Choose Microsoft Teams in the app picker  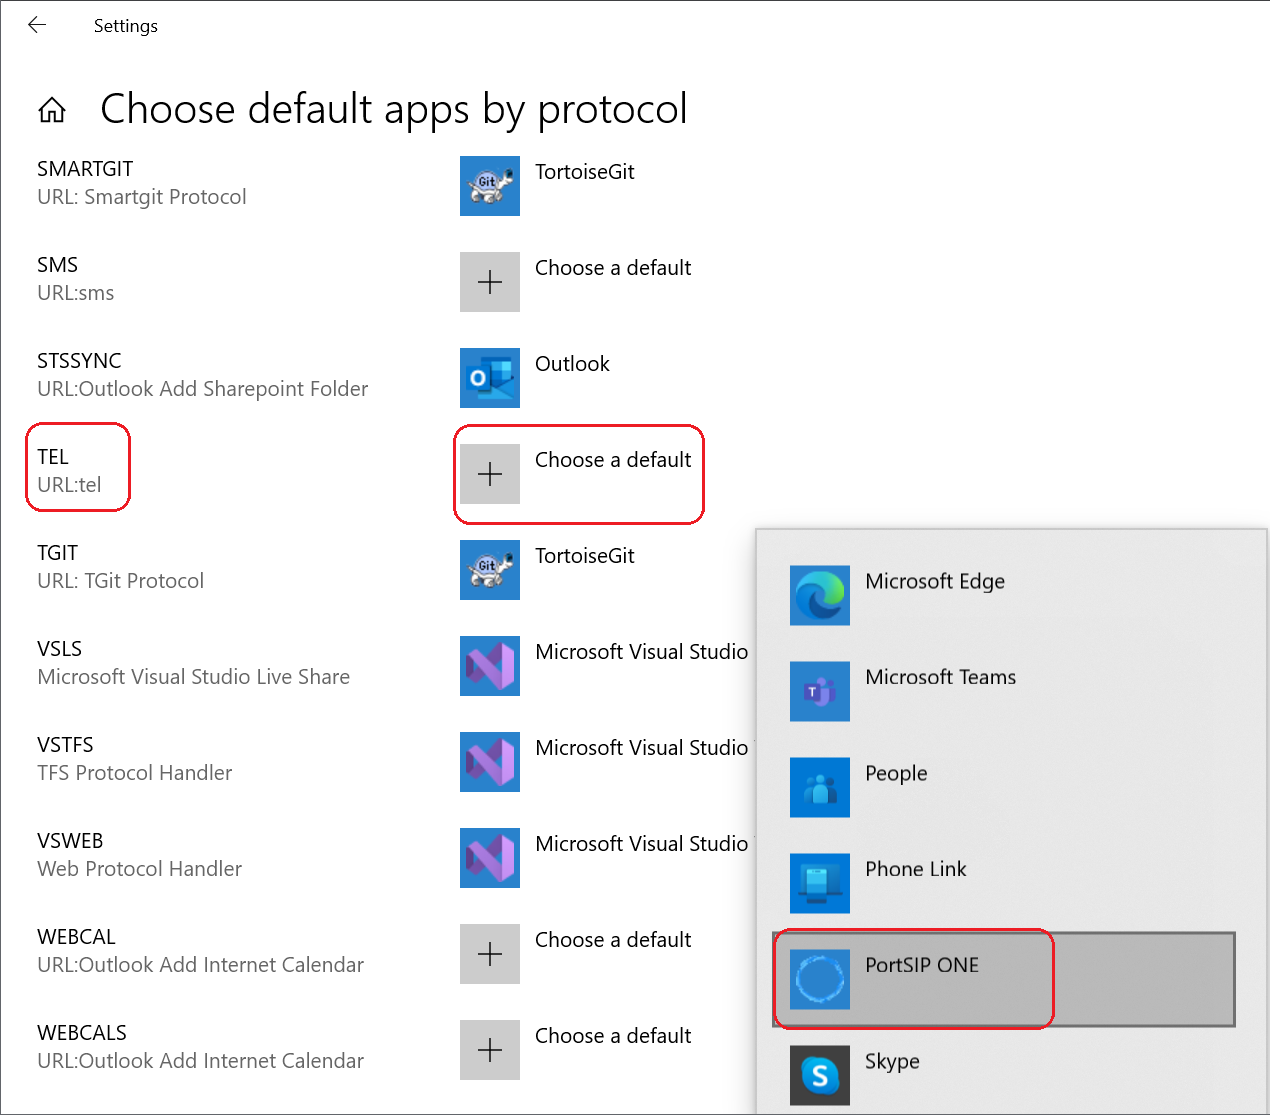click(x=940, y=678)
